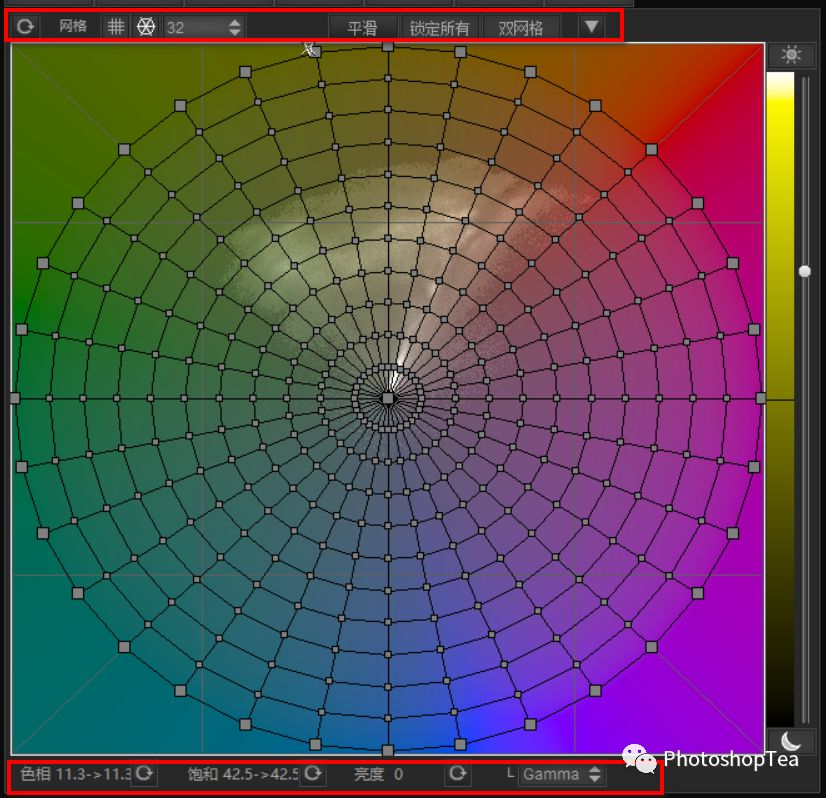Select the rectangular grid pattern icon
The image size is (826, 798).
pyautogui.click(x=116, y=26)
